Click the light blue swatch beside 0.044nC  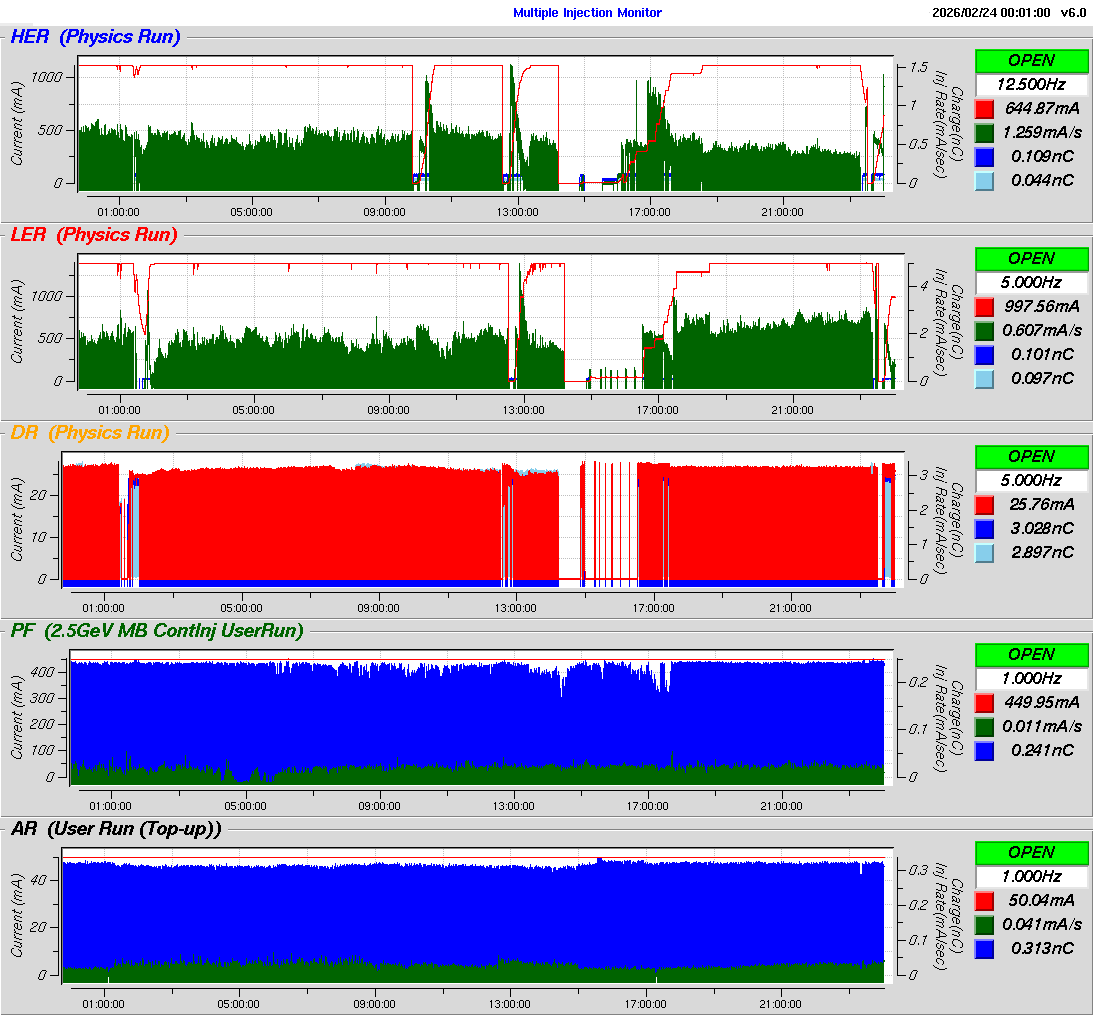984,181
